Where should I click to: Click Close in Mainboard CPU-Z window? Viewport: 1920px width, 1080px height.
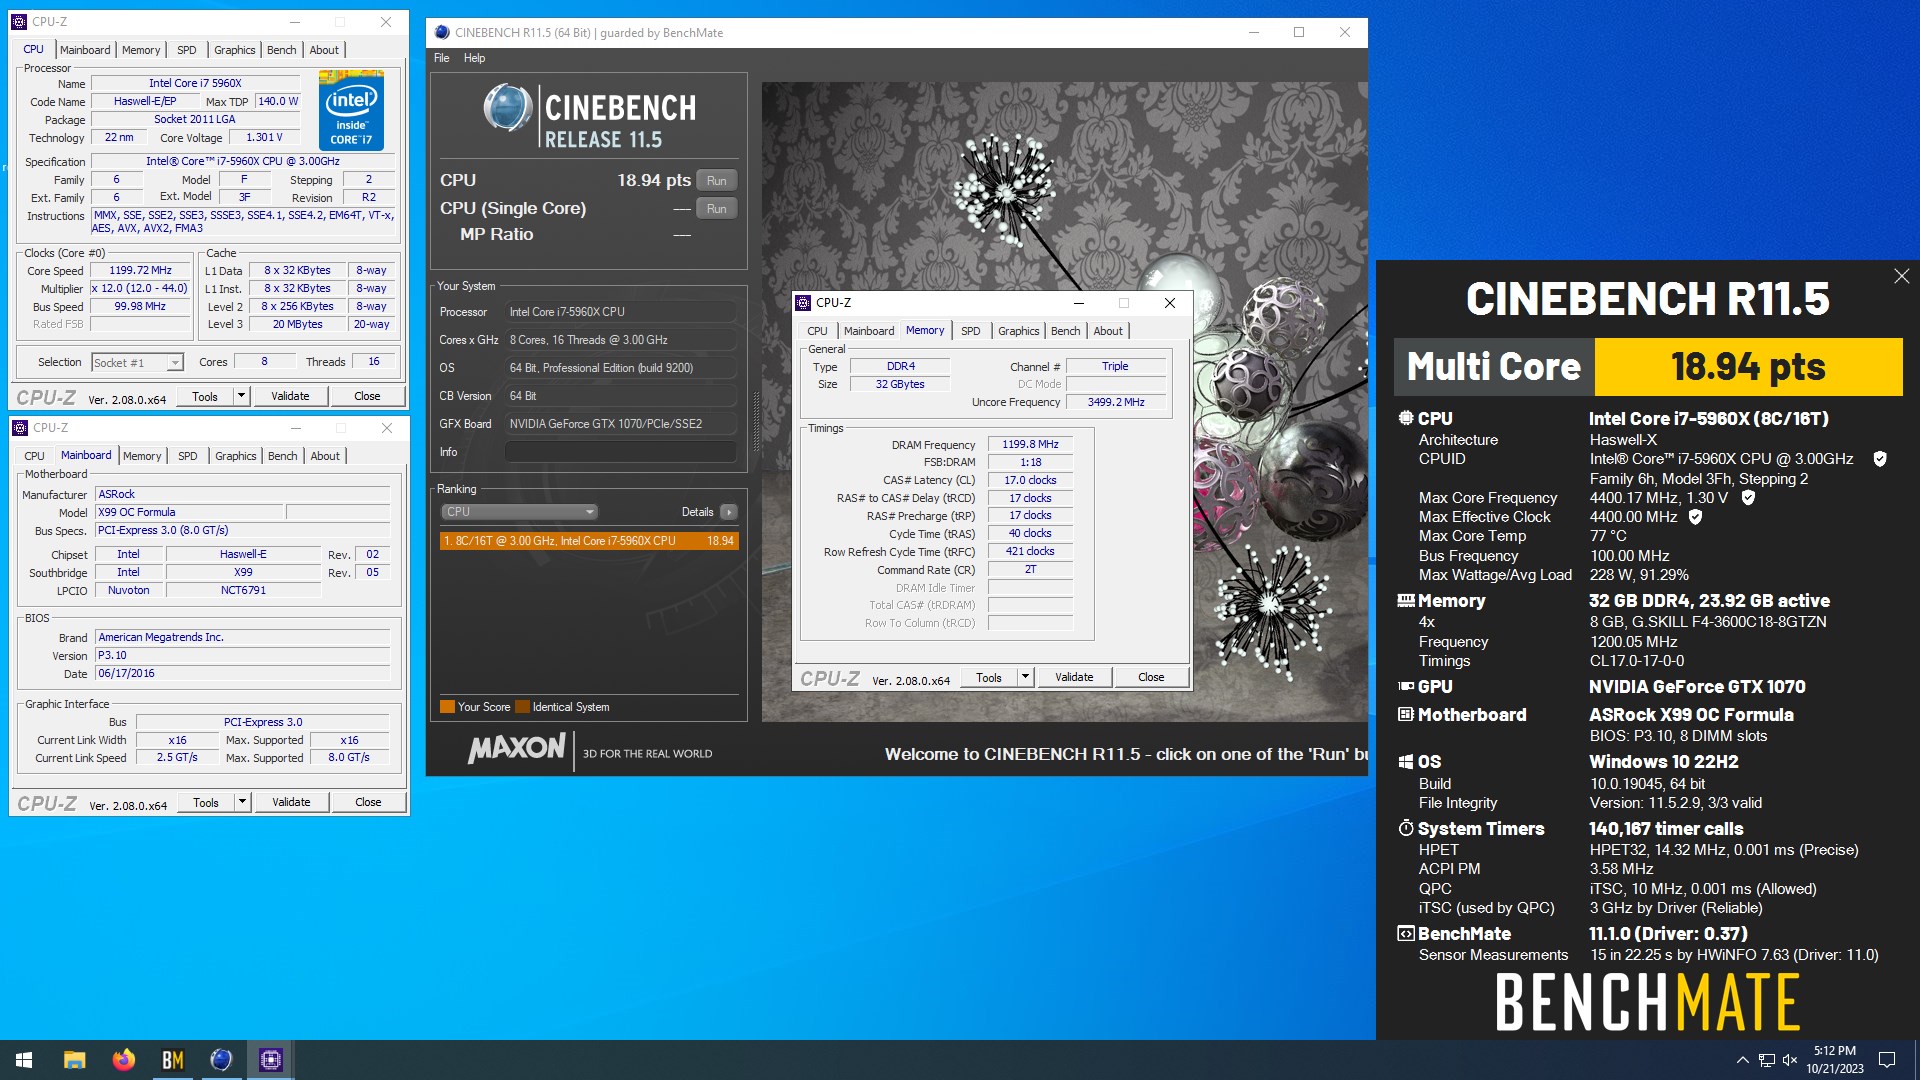pos(368,802)
